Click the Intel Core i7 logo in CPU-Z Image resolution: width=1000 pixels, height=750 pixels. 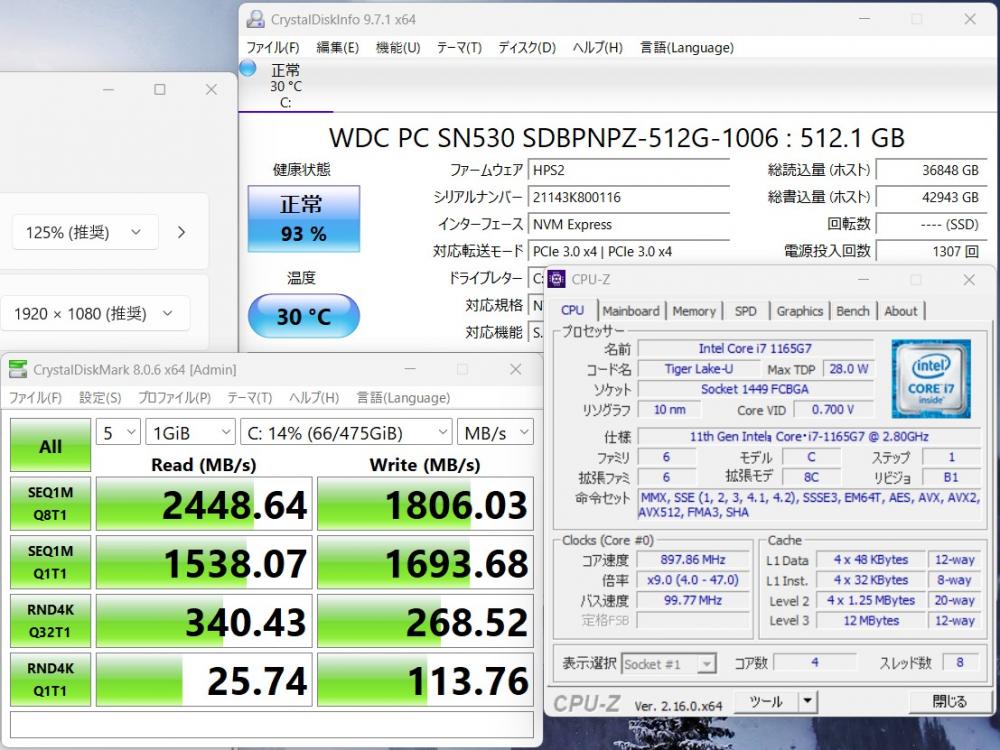(x=931, y=379)
